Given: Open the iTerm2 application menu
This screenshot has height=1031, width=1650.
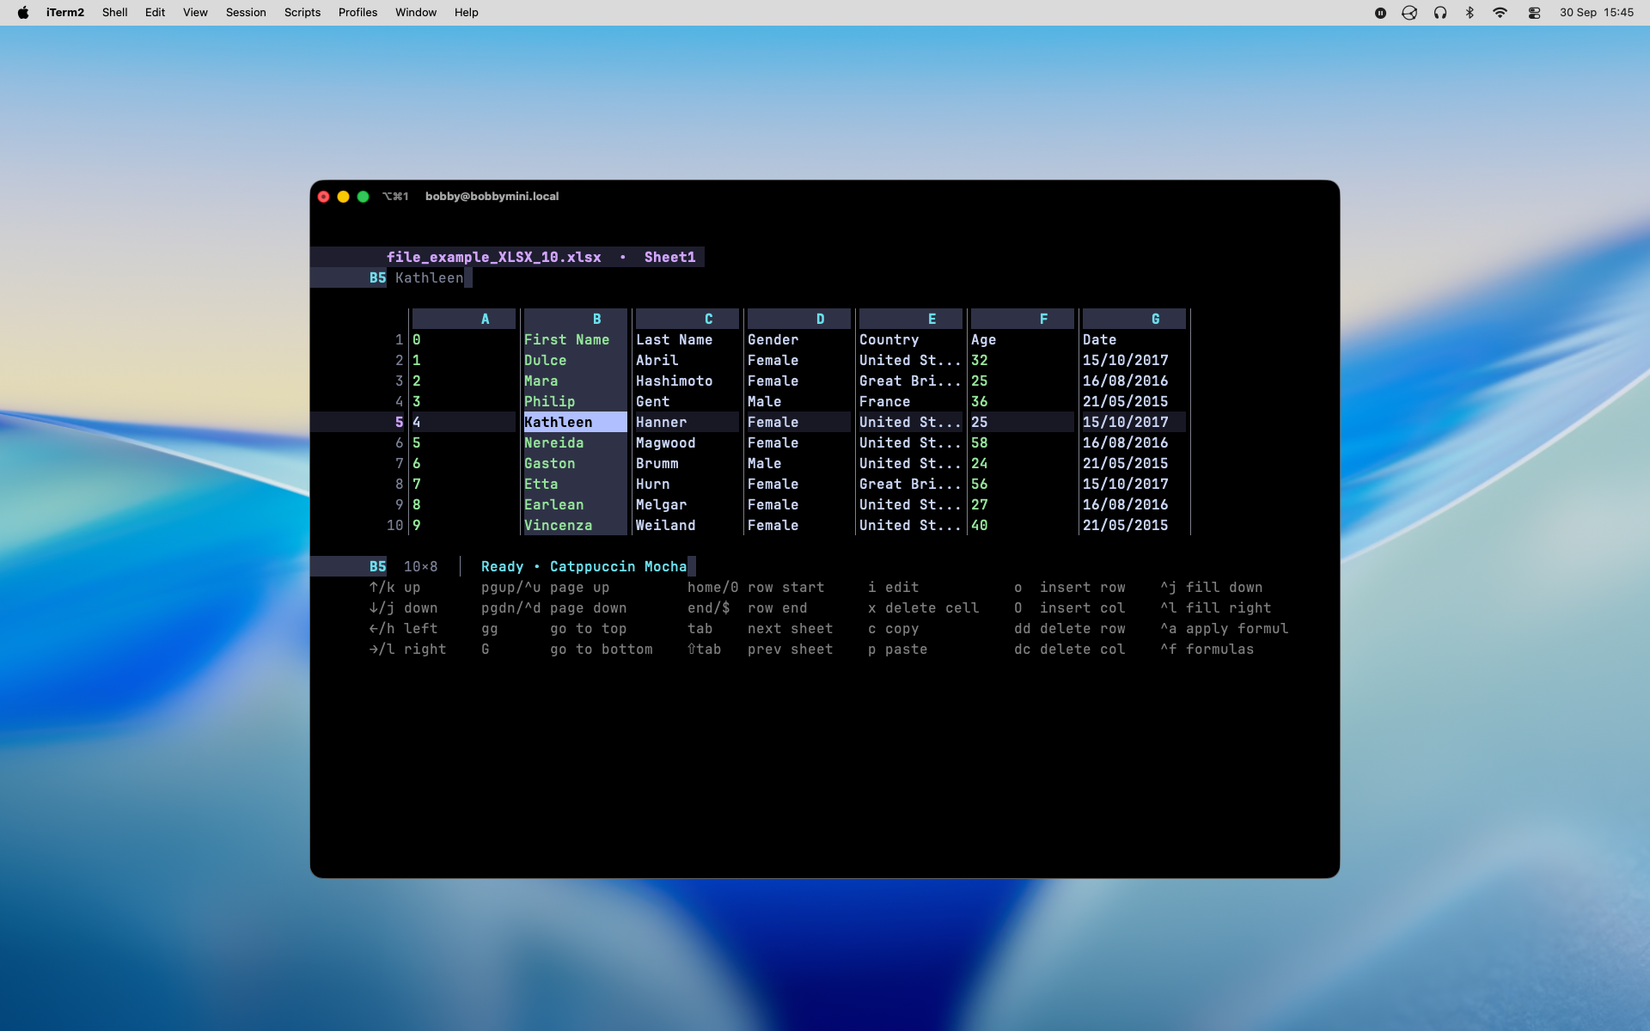Looking at the screenshot, I should pos(65,13).
